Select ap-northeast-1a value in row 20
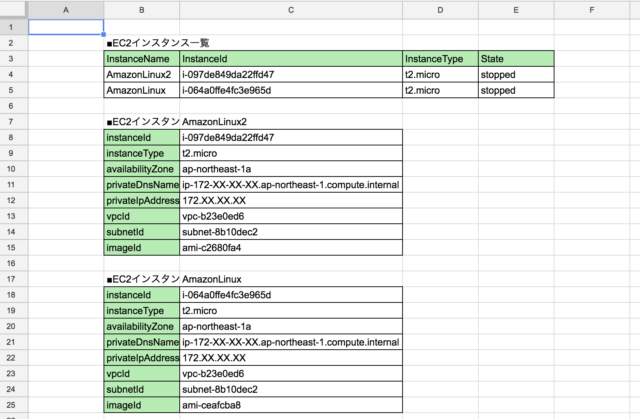 coord(291,326)
